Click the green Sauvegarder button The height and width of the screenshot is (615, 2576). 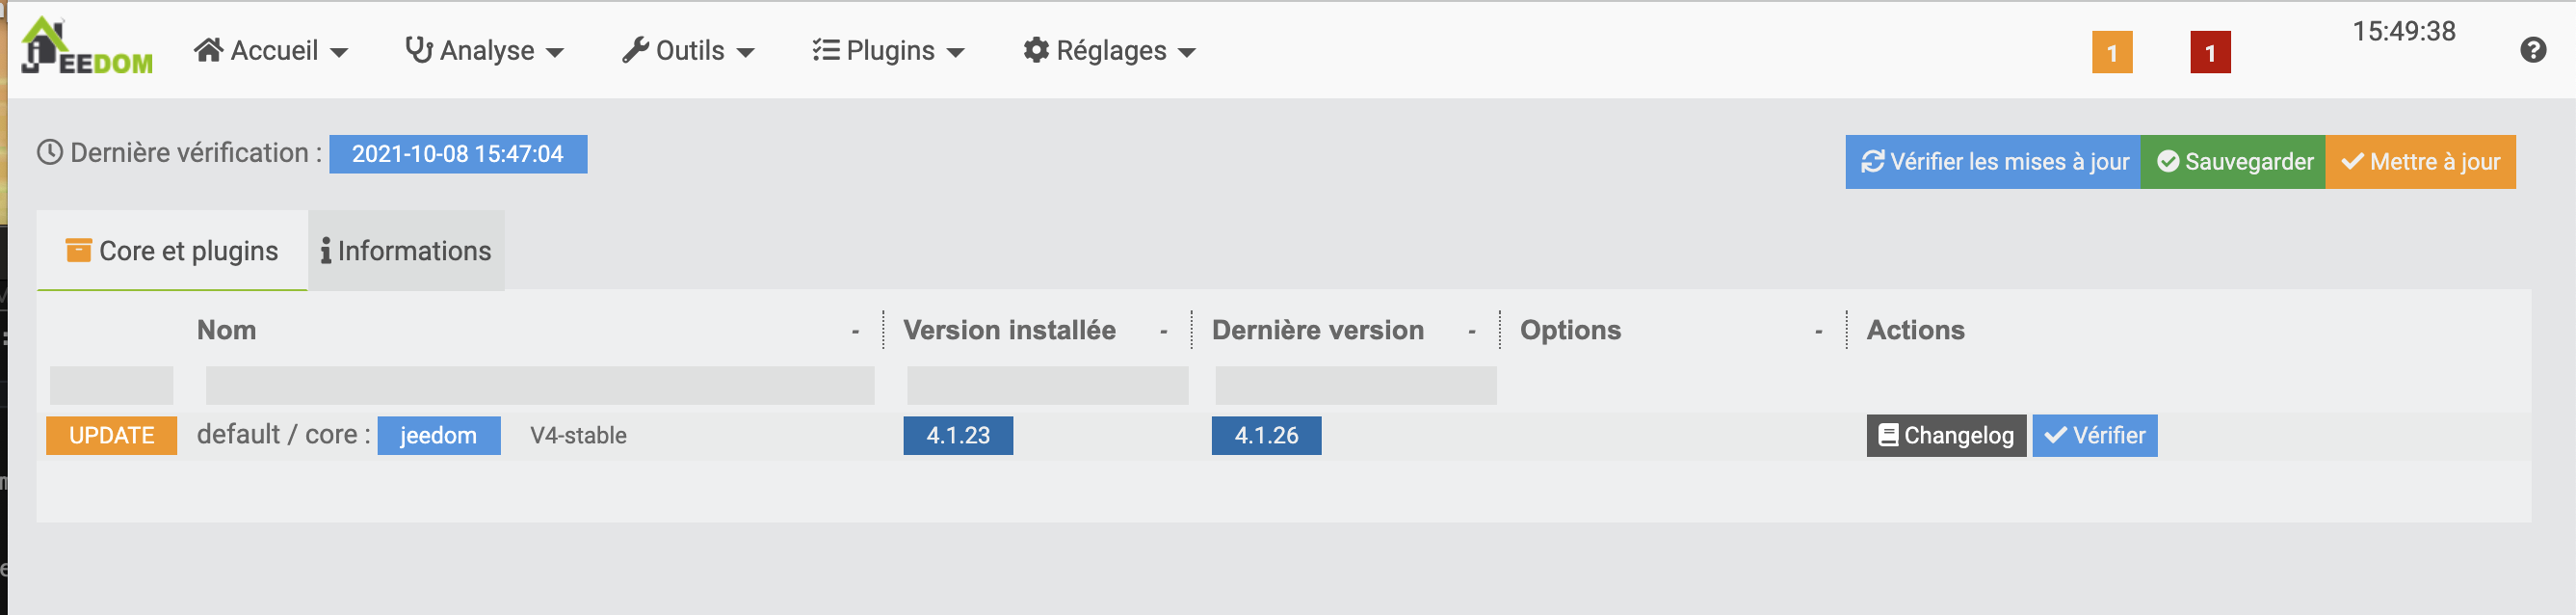pyautogui.click(x=2232, y=161)
